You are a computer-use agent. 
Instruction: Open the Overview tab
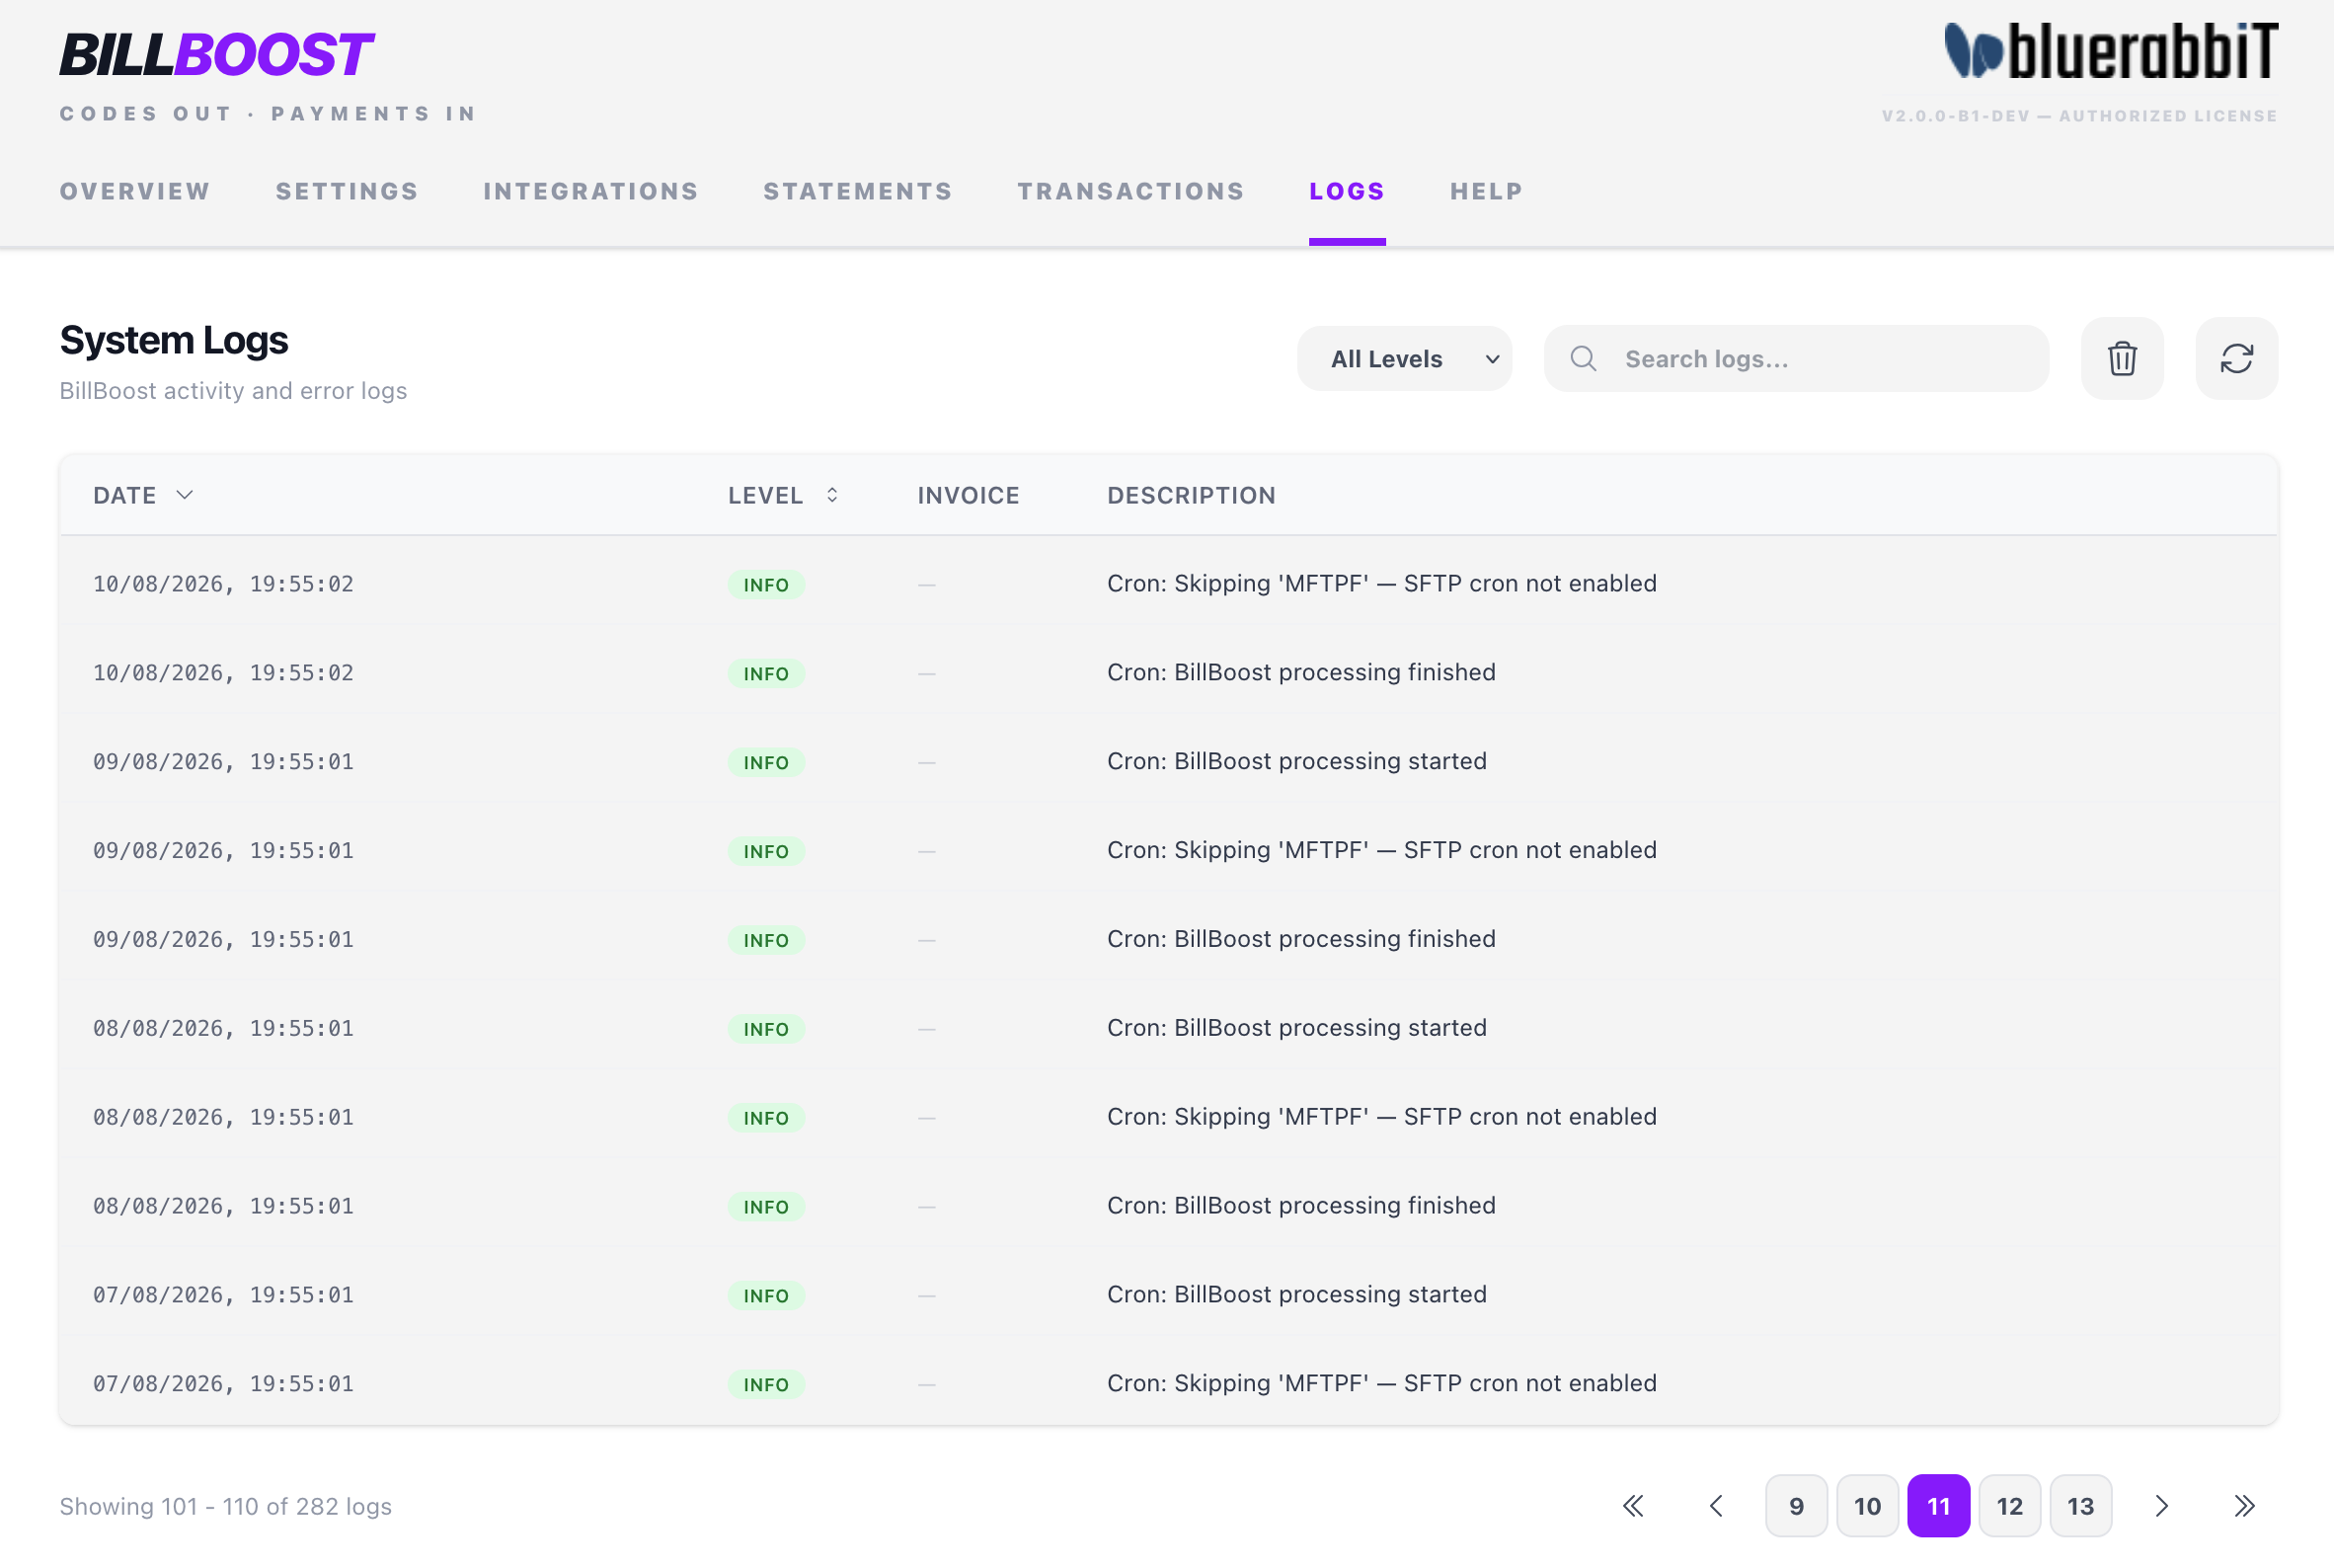point(135,191)
